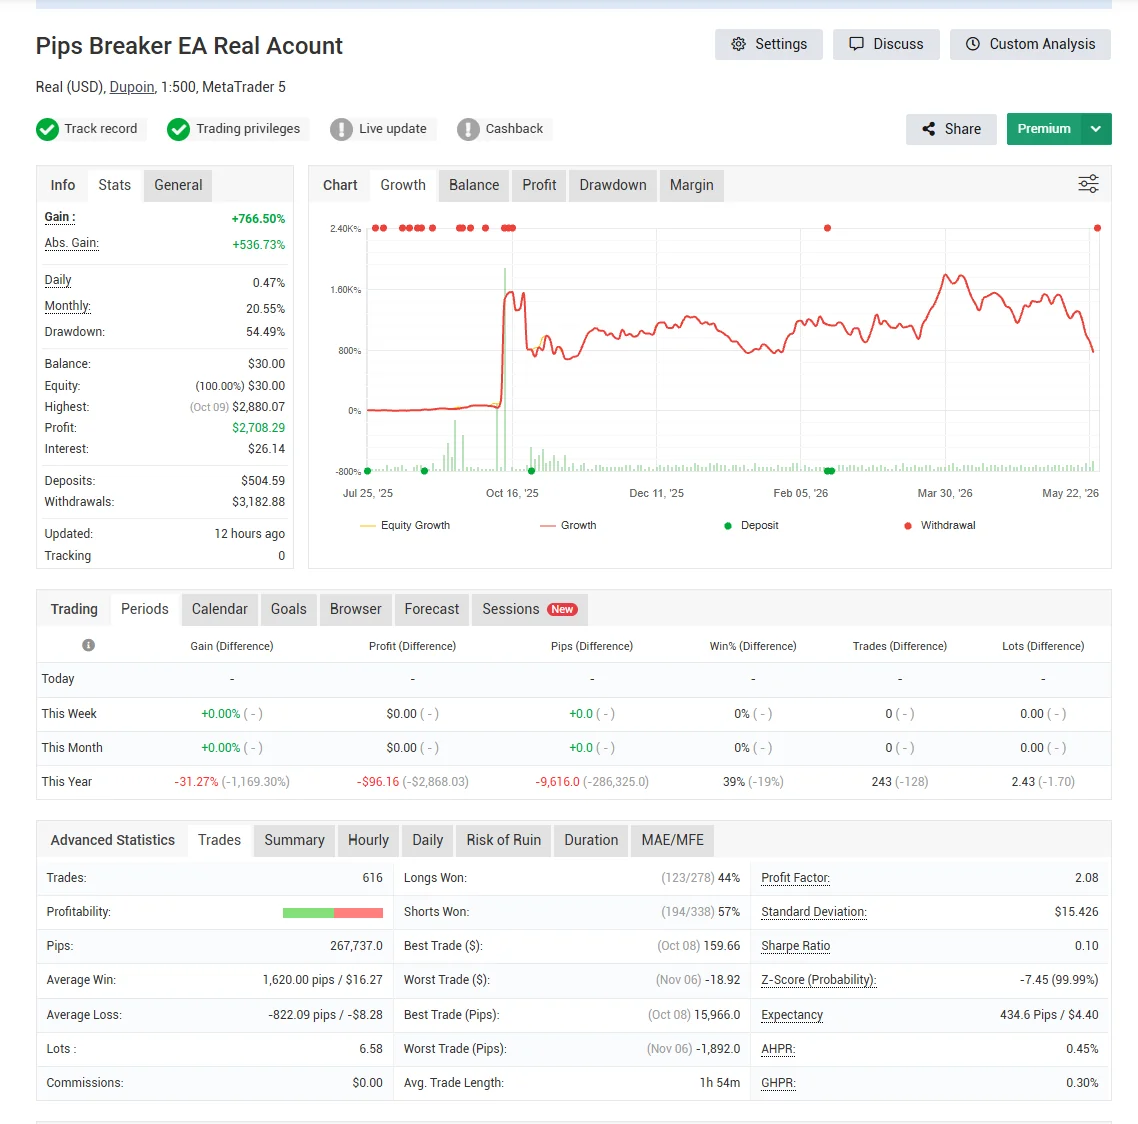Select the Drawdown chart tab

613,185
